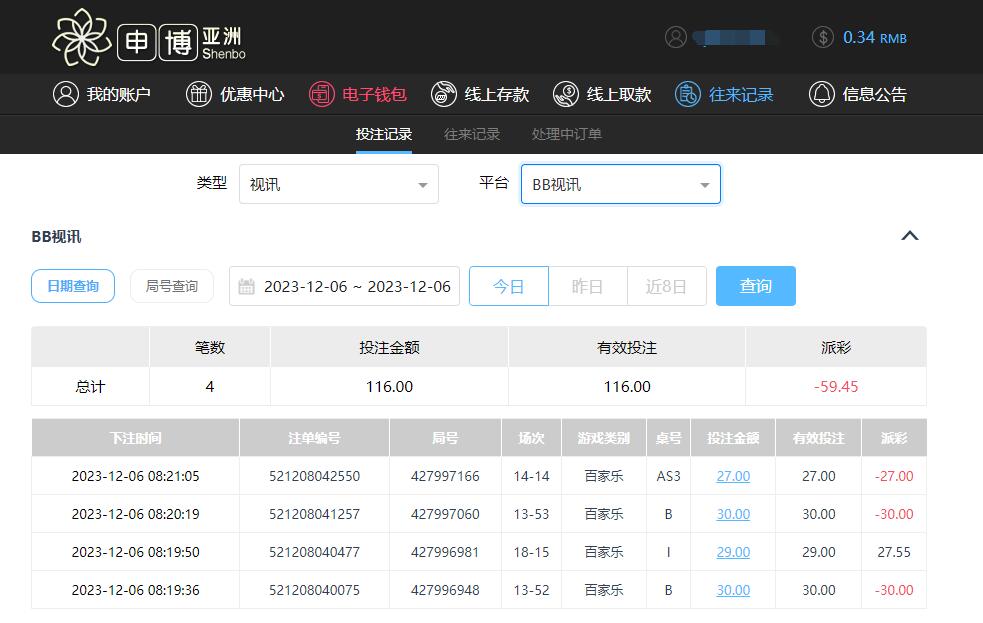Click the Shenbo flower logo
This screenshot has width=983, height=623.
(81, 38)
